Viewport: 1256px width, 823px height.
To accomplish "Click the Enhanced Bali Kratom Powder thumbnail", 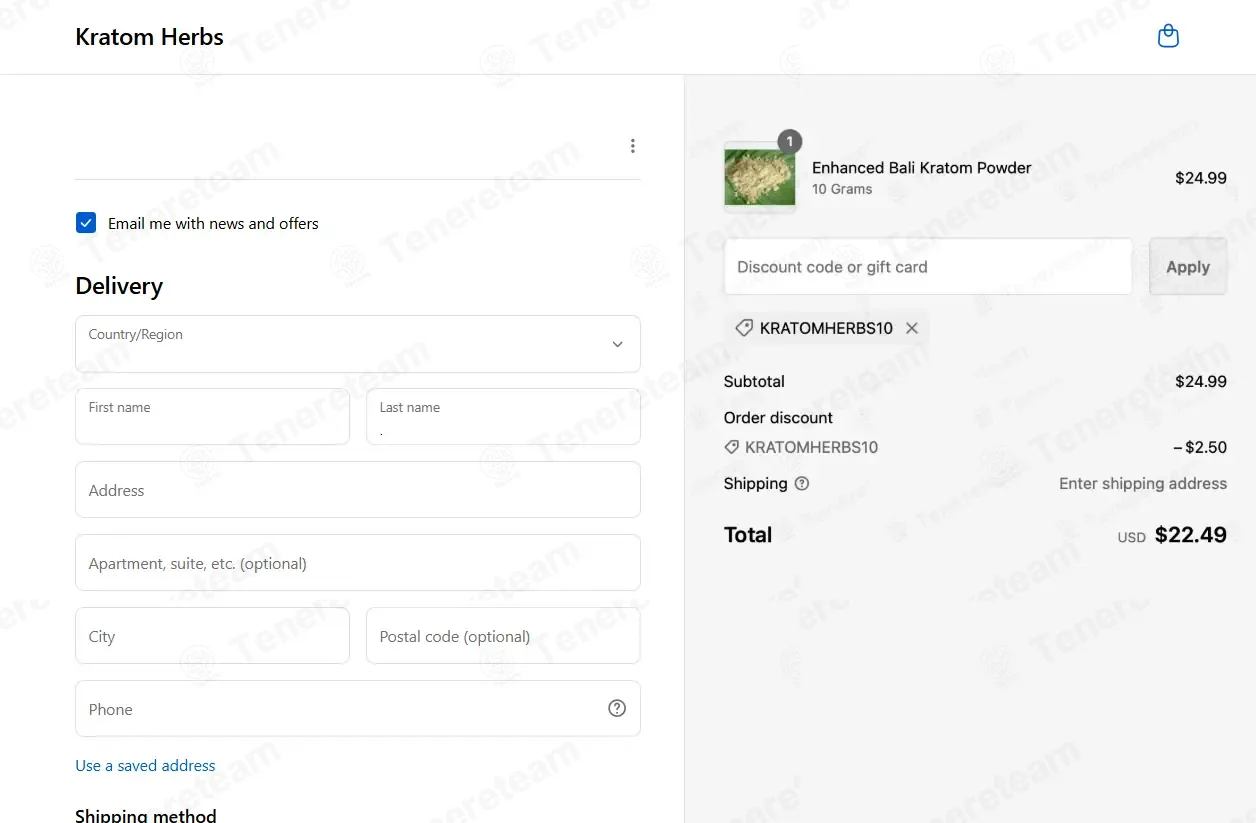I will (x=759, y=178).
